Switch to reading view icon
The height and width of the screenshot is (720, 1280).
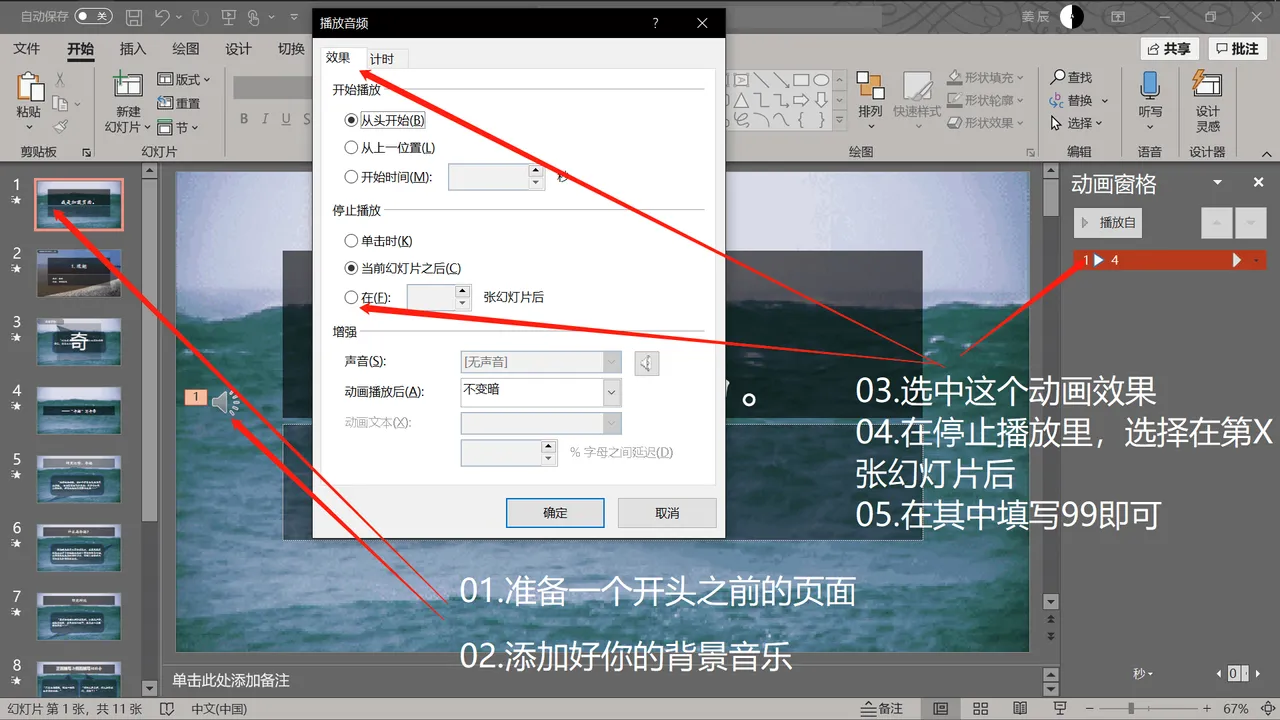click(x=1020, y=709)
